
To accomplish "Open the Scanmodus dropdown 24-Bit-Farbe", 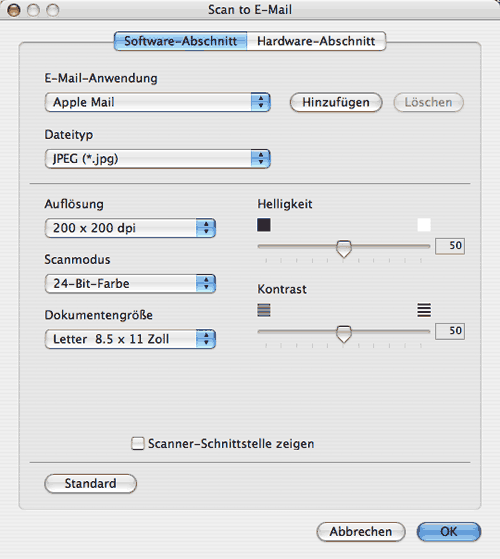I will (x=130, y=283).
